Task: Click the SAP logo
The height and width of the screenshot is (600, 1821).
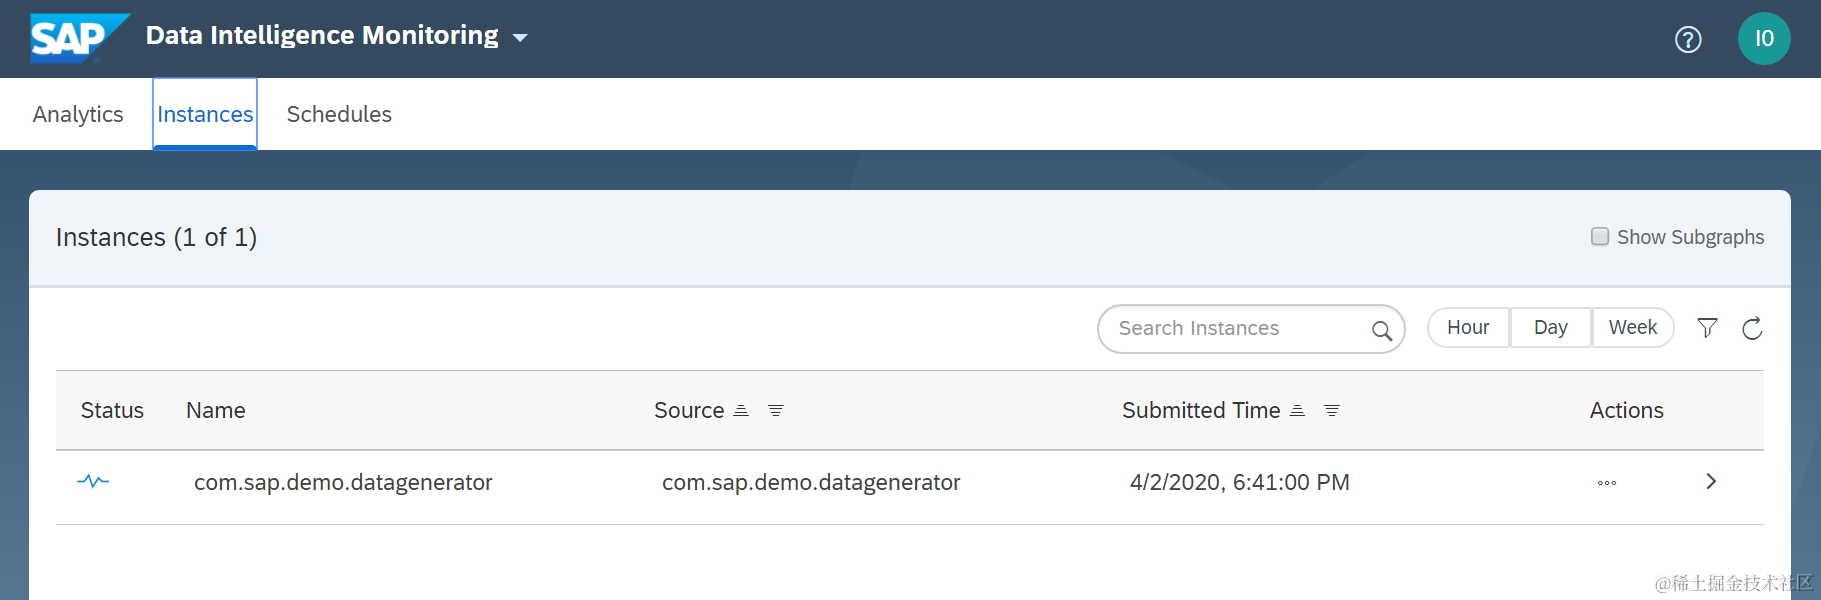Action: coord(79,38)
